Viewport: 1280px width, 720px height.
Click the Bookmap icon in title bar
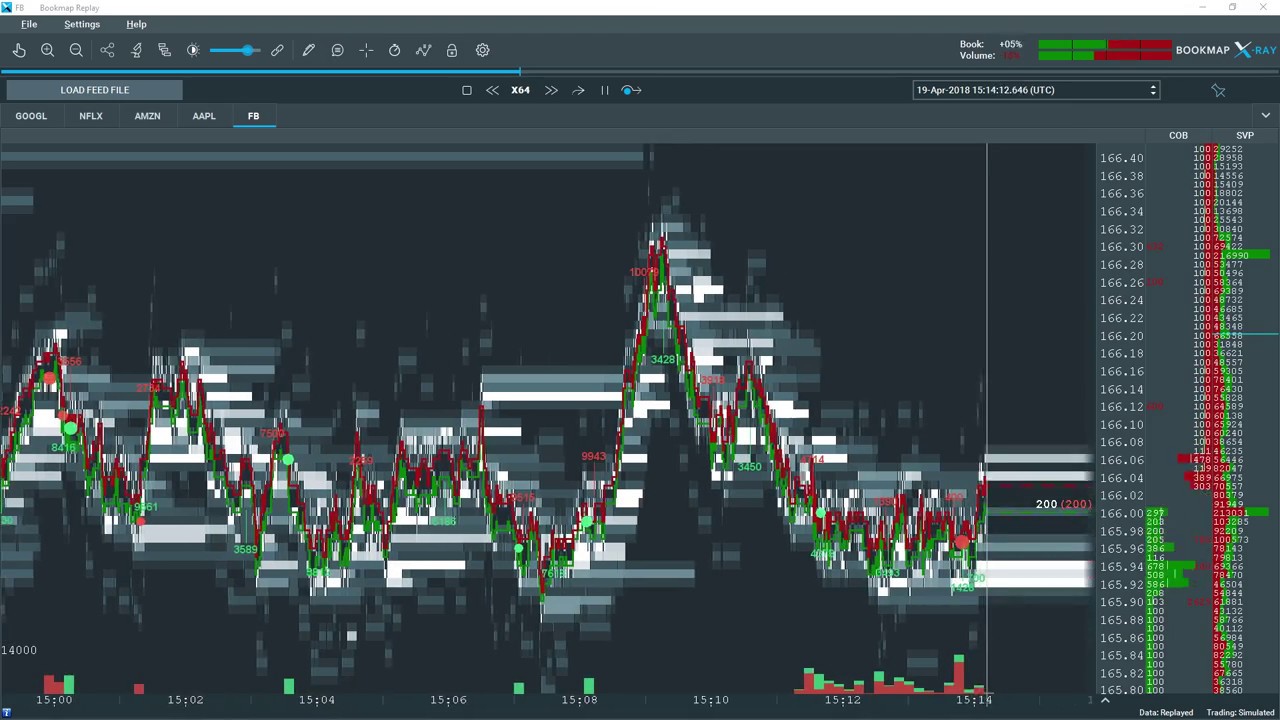coord(6,7)
